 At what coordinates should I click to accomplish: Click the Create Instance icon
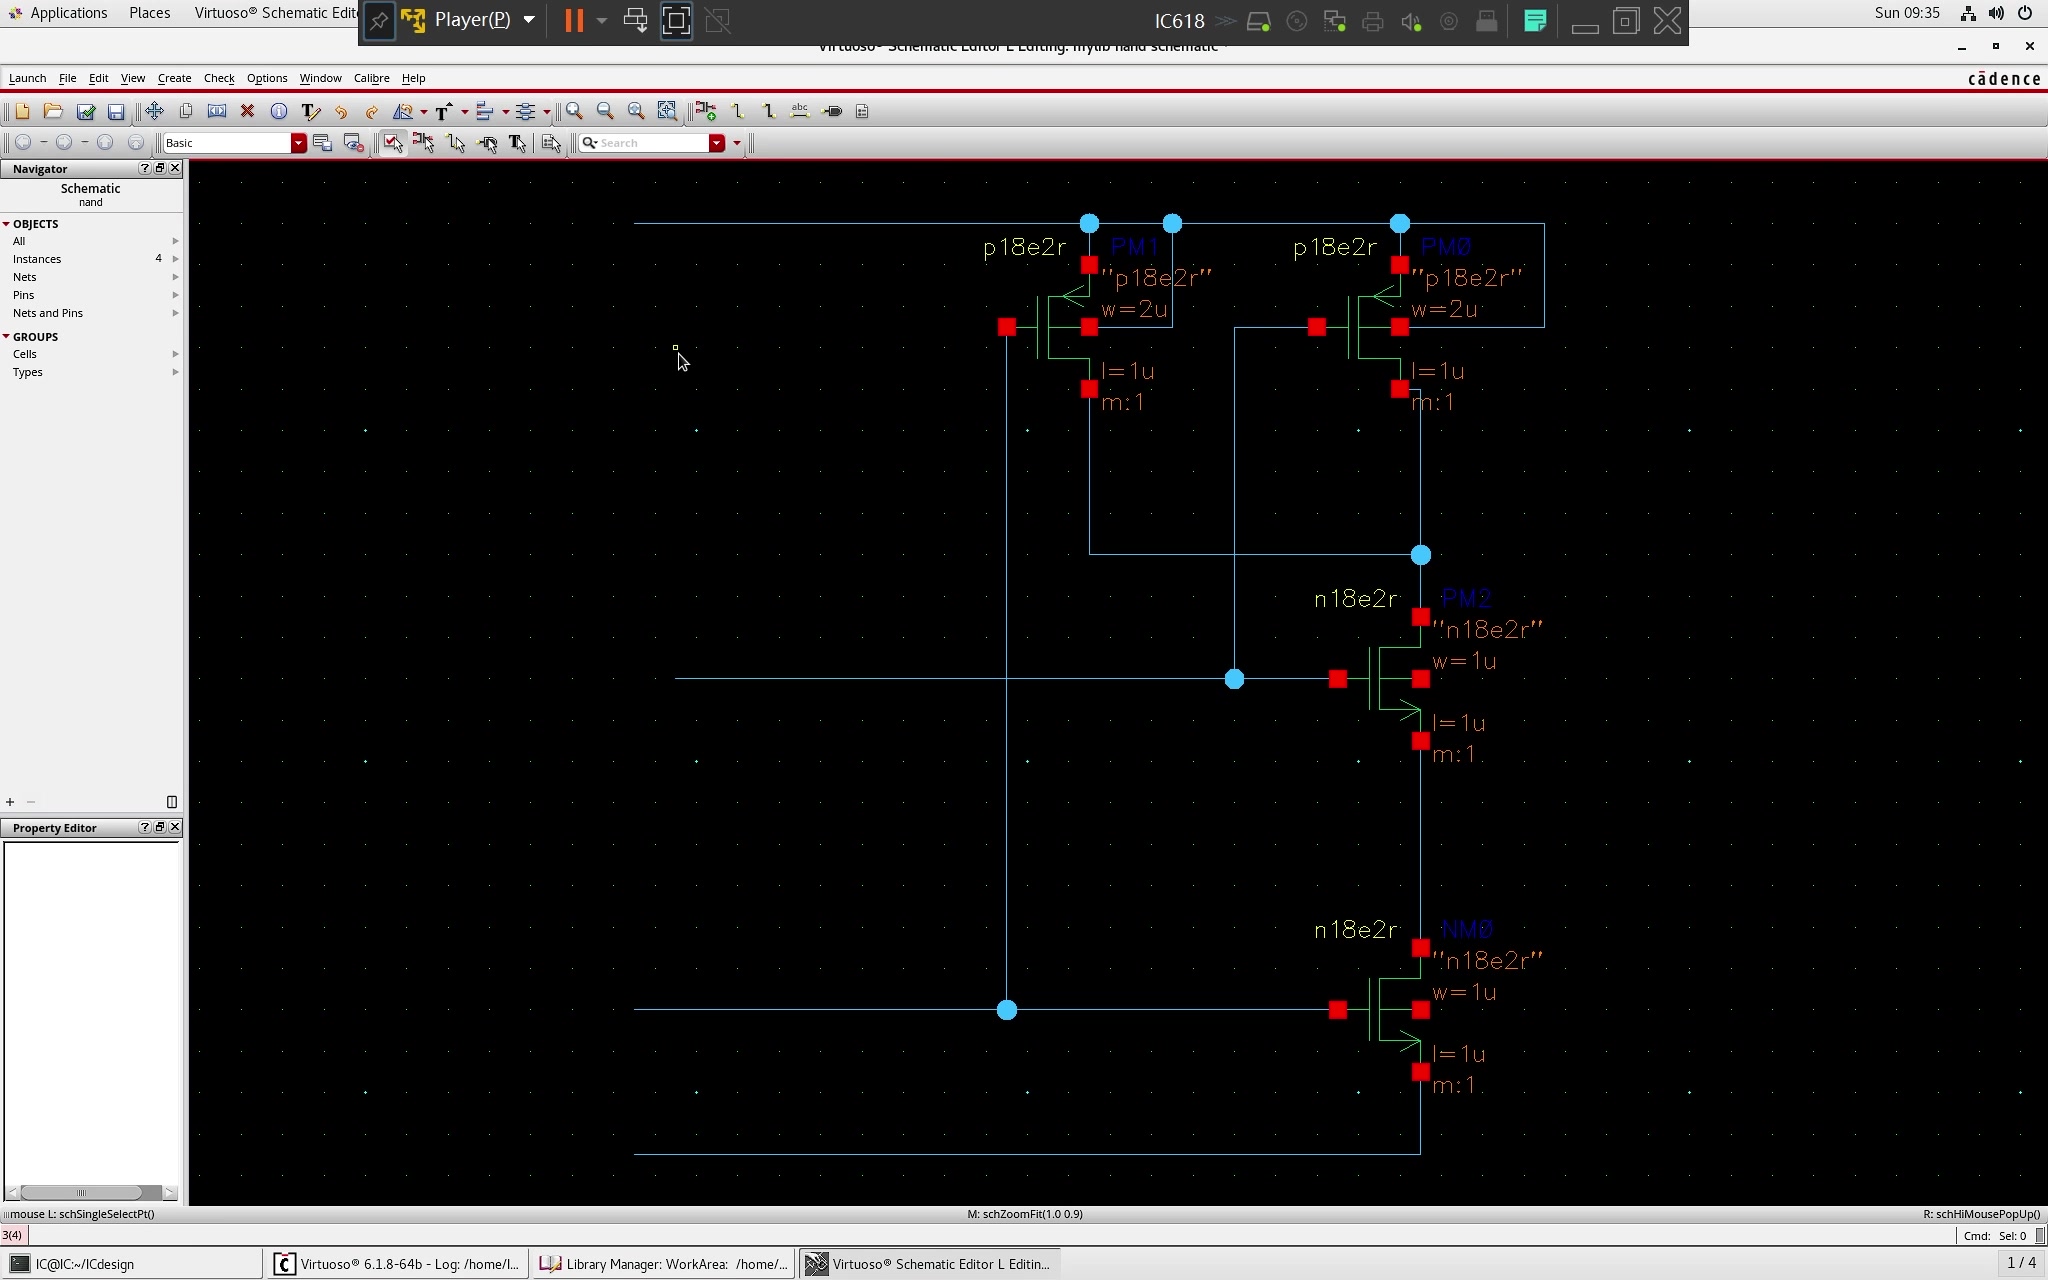coord(706,111)
